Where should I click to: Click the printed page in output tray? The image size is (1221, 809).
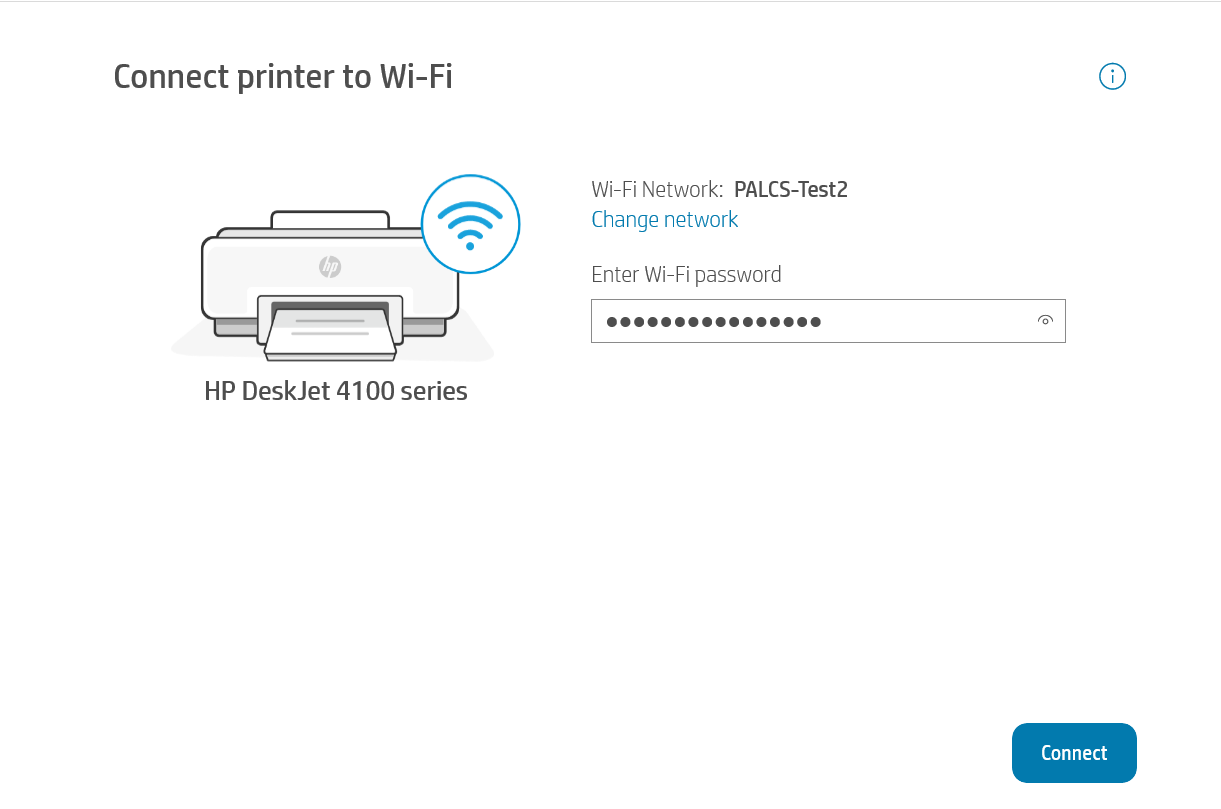pyautogui.click(x=330, y=334)
